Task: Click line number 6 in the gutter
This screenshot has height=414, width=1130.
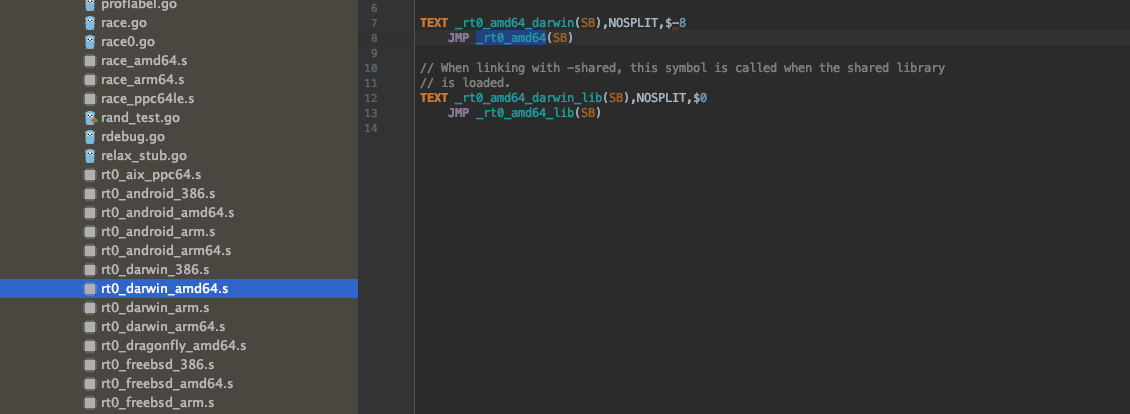Action: click(373, 8)
